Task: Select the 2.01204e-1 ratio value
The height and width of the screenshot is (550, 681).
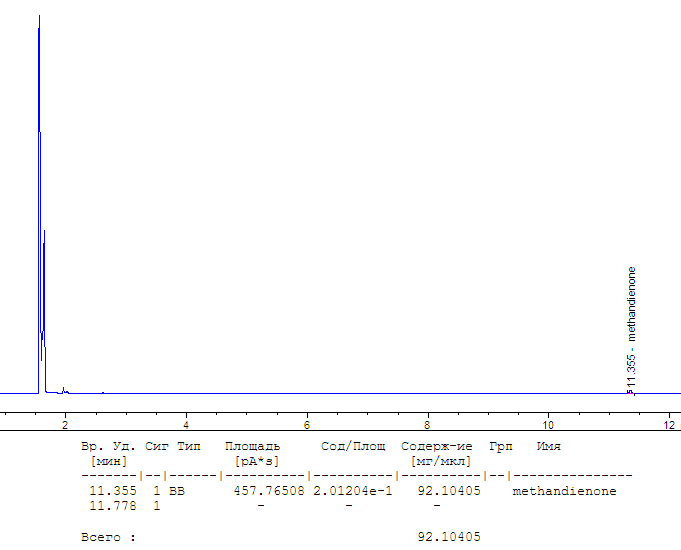Action: tap(353, 491)
